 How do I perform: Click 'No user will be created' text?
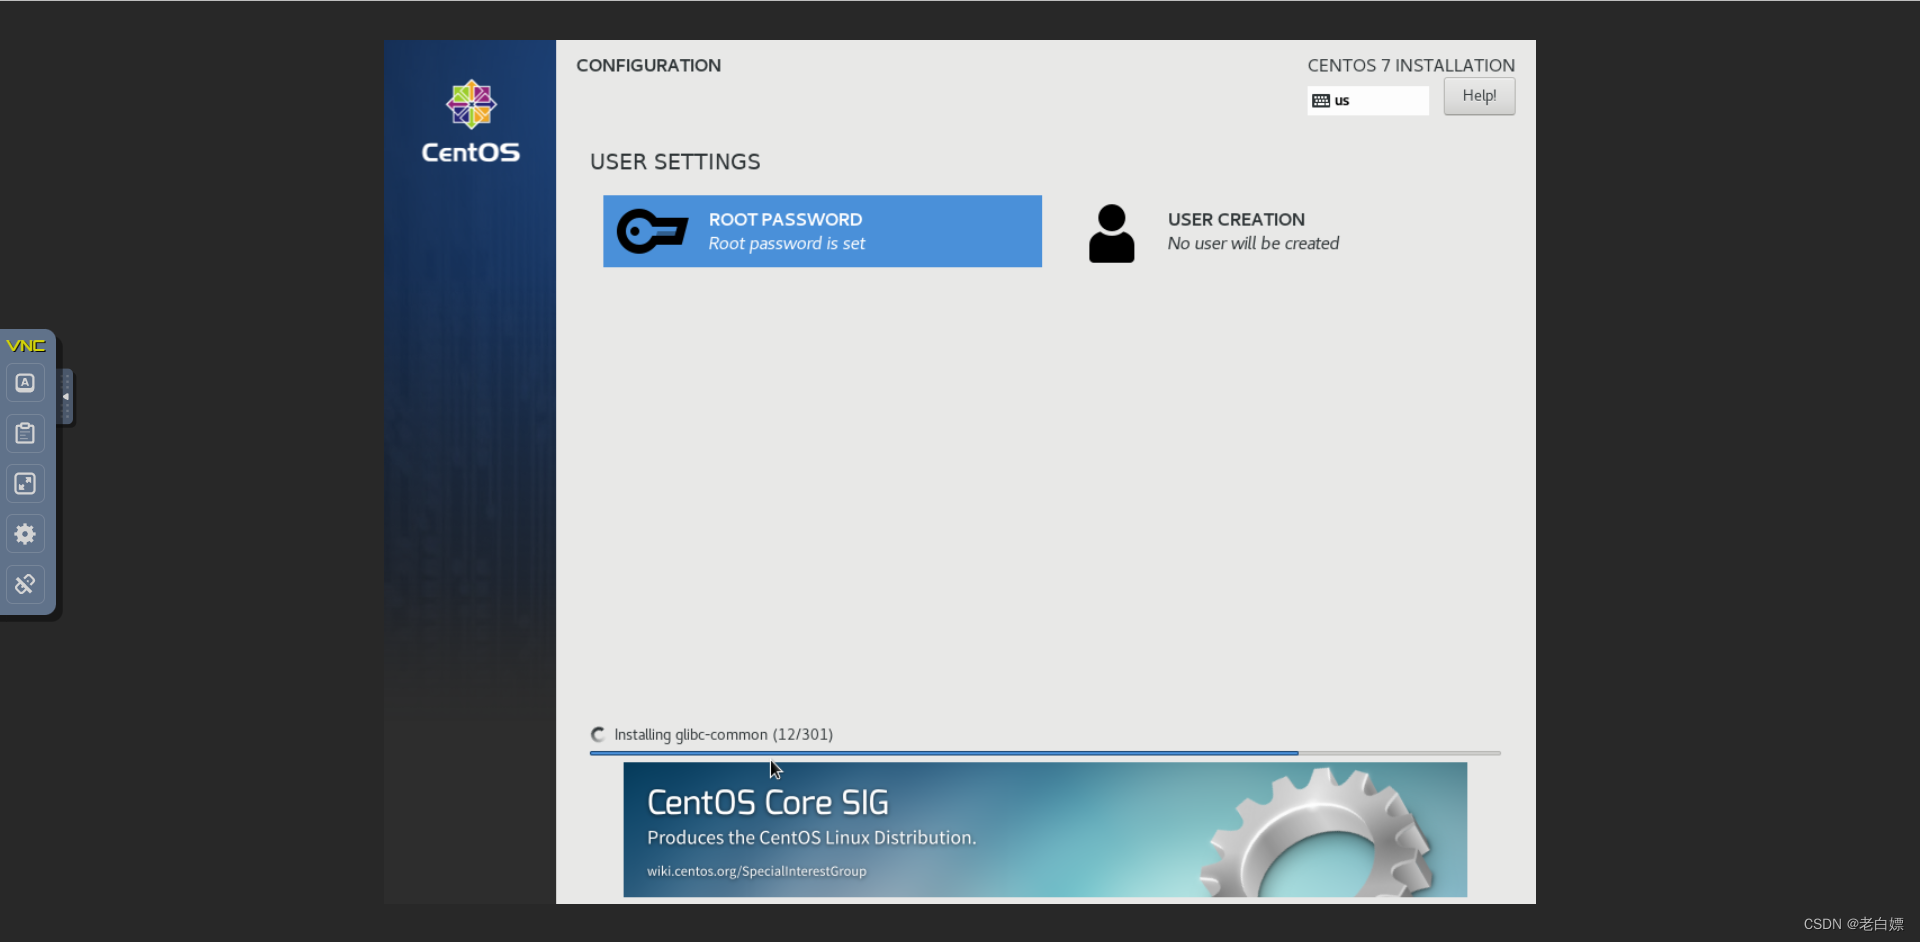click(x=1253, y=244)
